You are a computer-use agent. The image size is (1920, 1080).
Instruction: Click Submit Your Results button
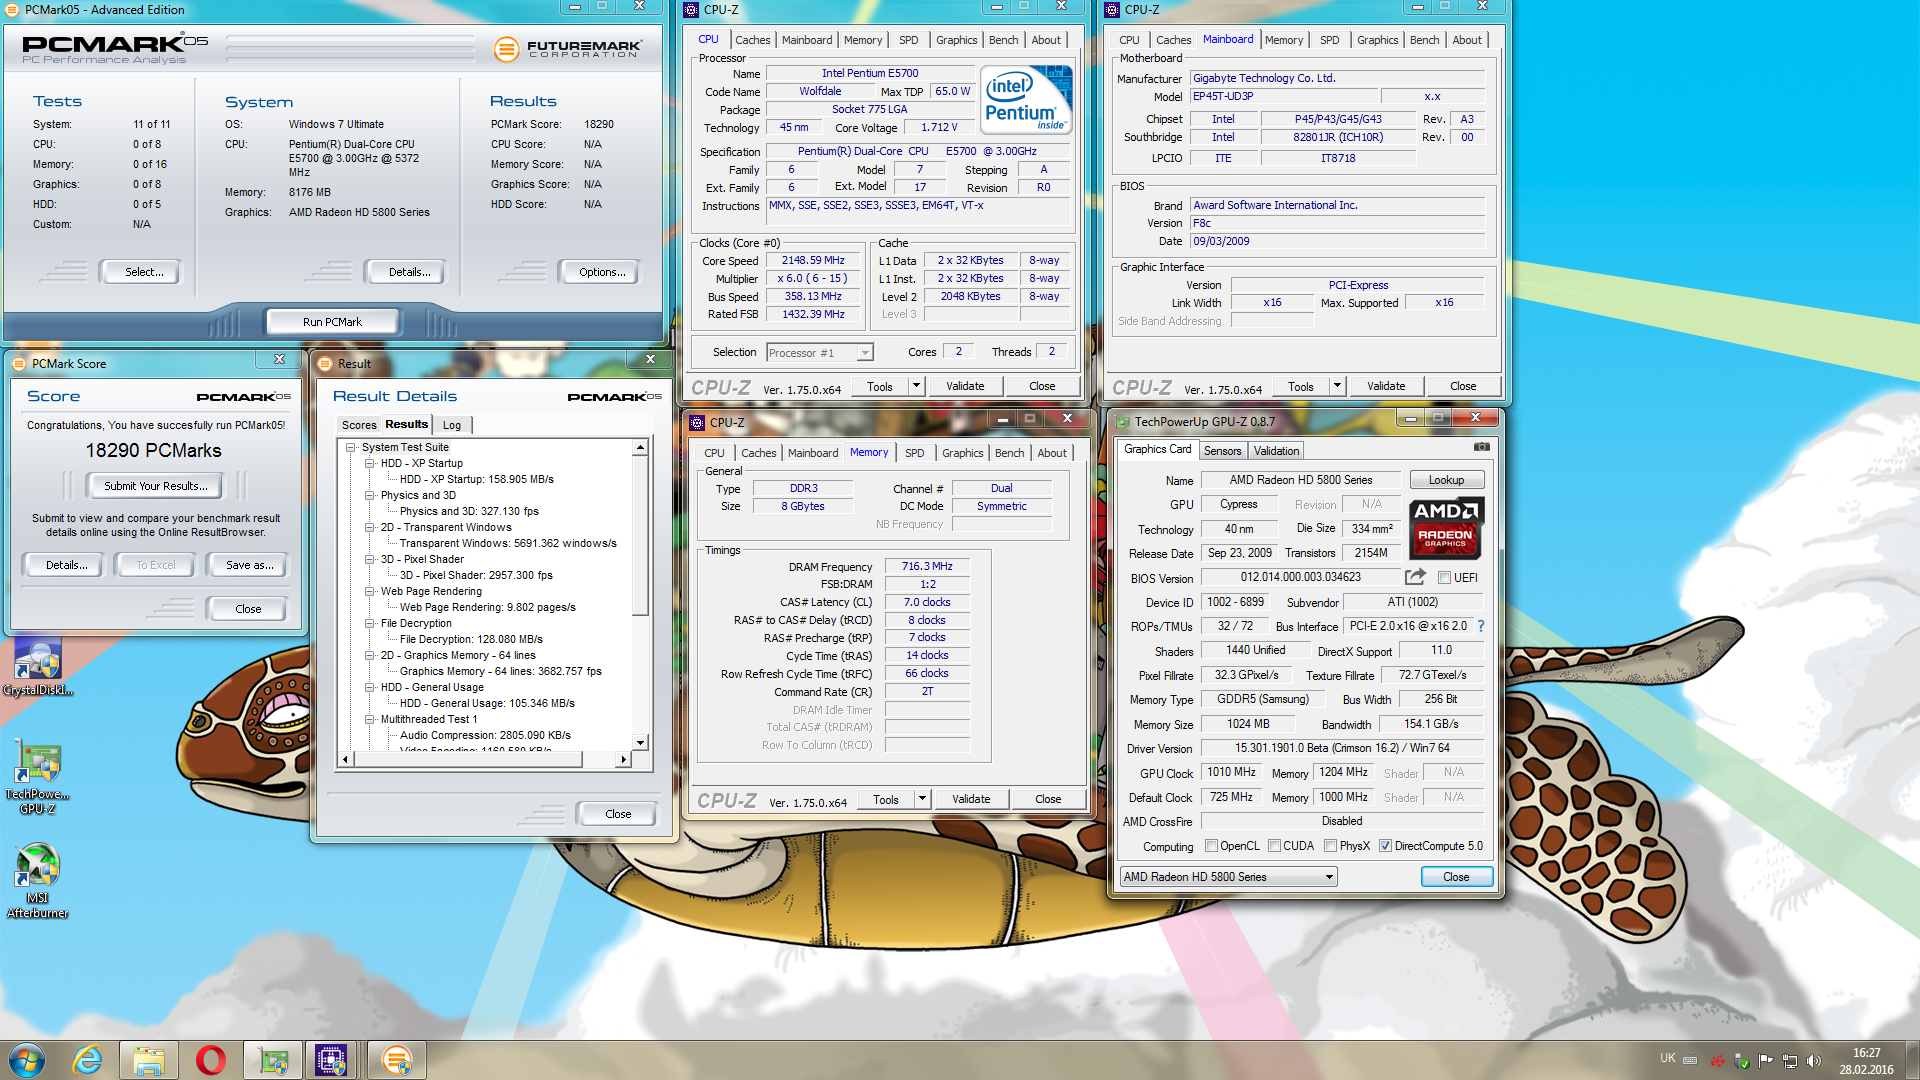[x=156, y=486]
